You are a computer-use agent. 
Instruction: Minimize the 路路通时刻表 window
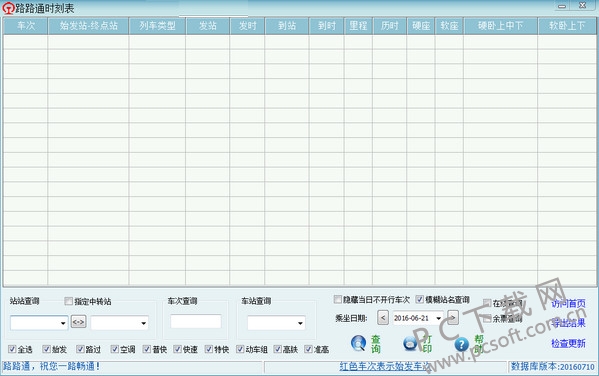pyautogui.click(x=562, y=6)
